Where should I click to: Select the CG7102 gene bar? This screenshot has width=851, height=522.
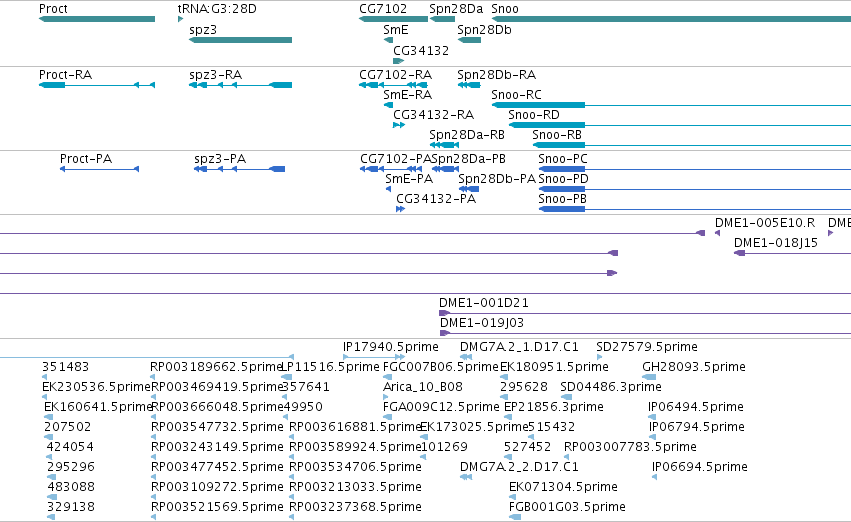pos(393,19)
